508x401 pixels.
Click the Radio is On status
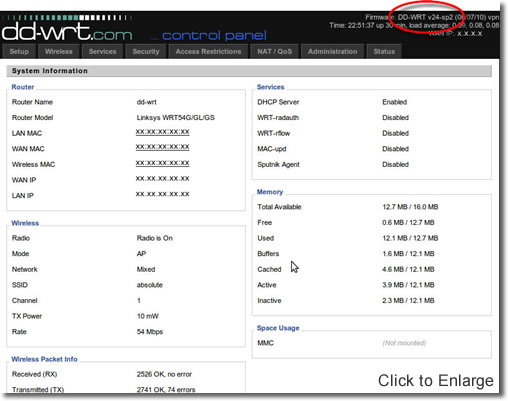pos(155,238)
